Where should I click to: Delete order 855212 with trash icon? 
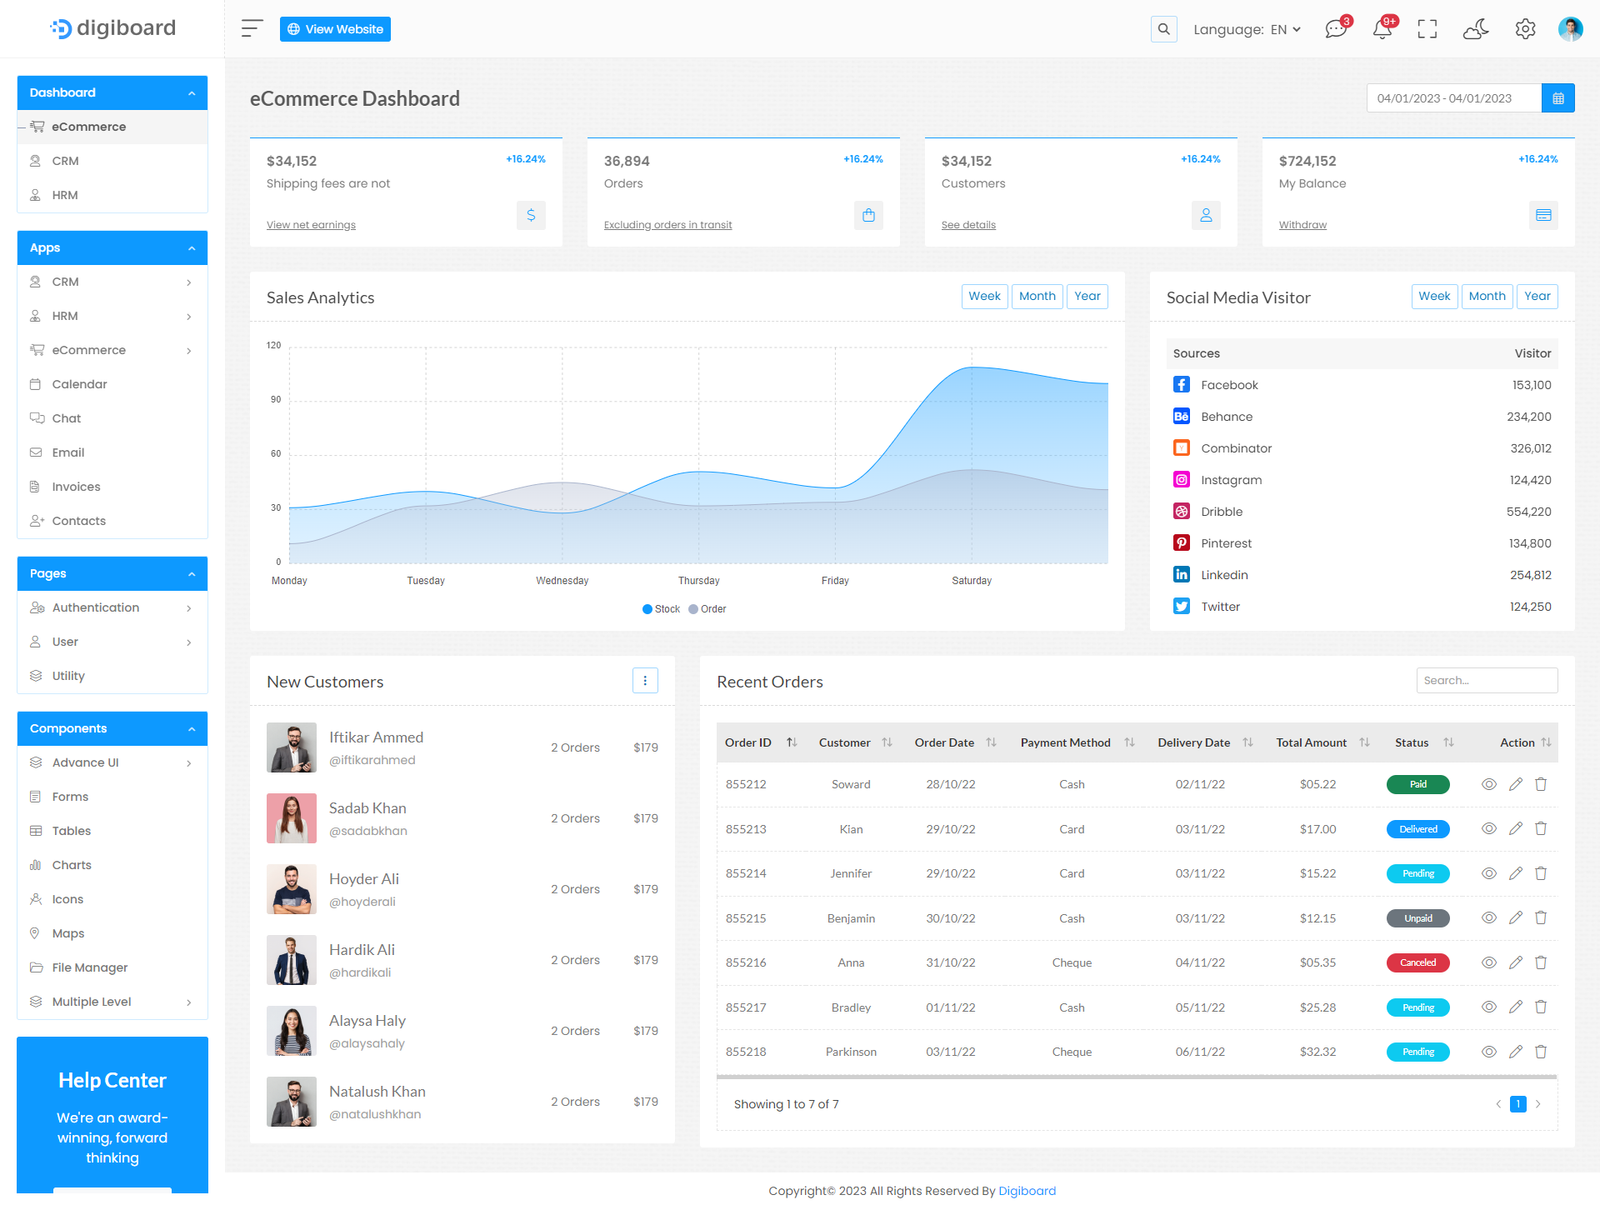coord(1541,784)
